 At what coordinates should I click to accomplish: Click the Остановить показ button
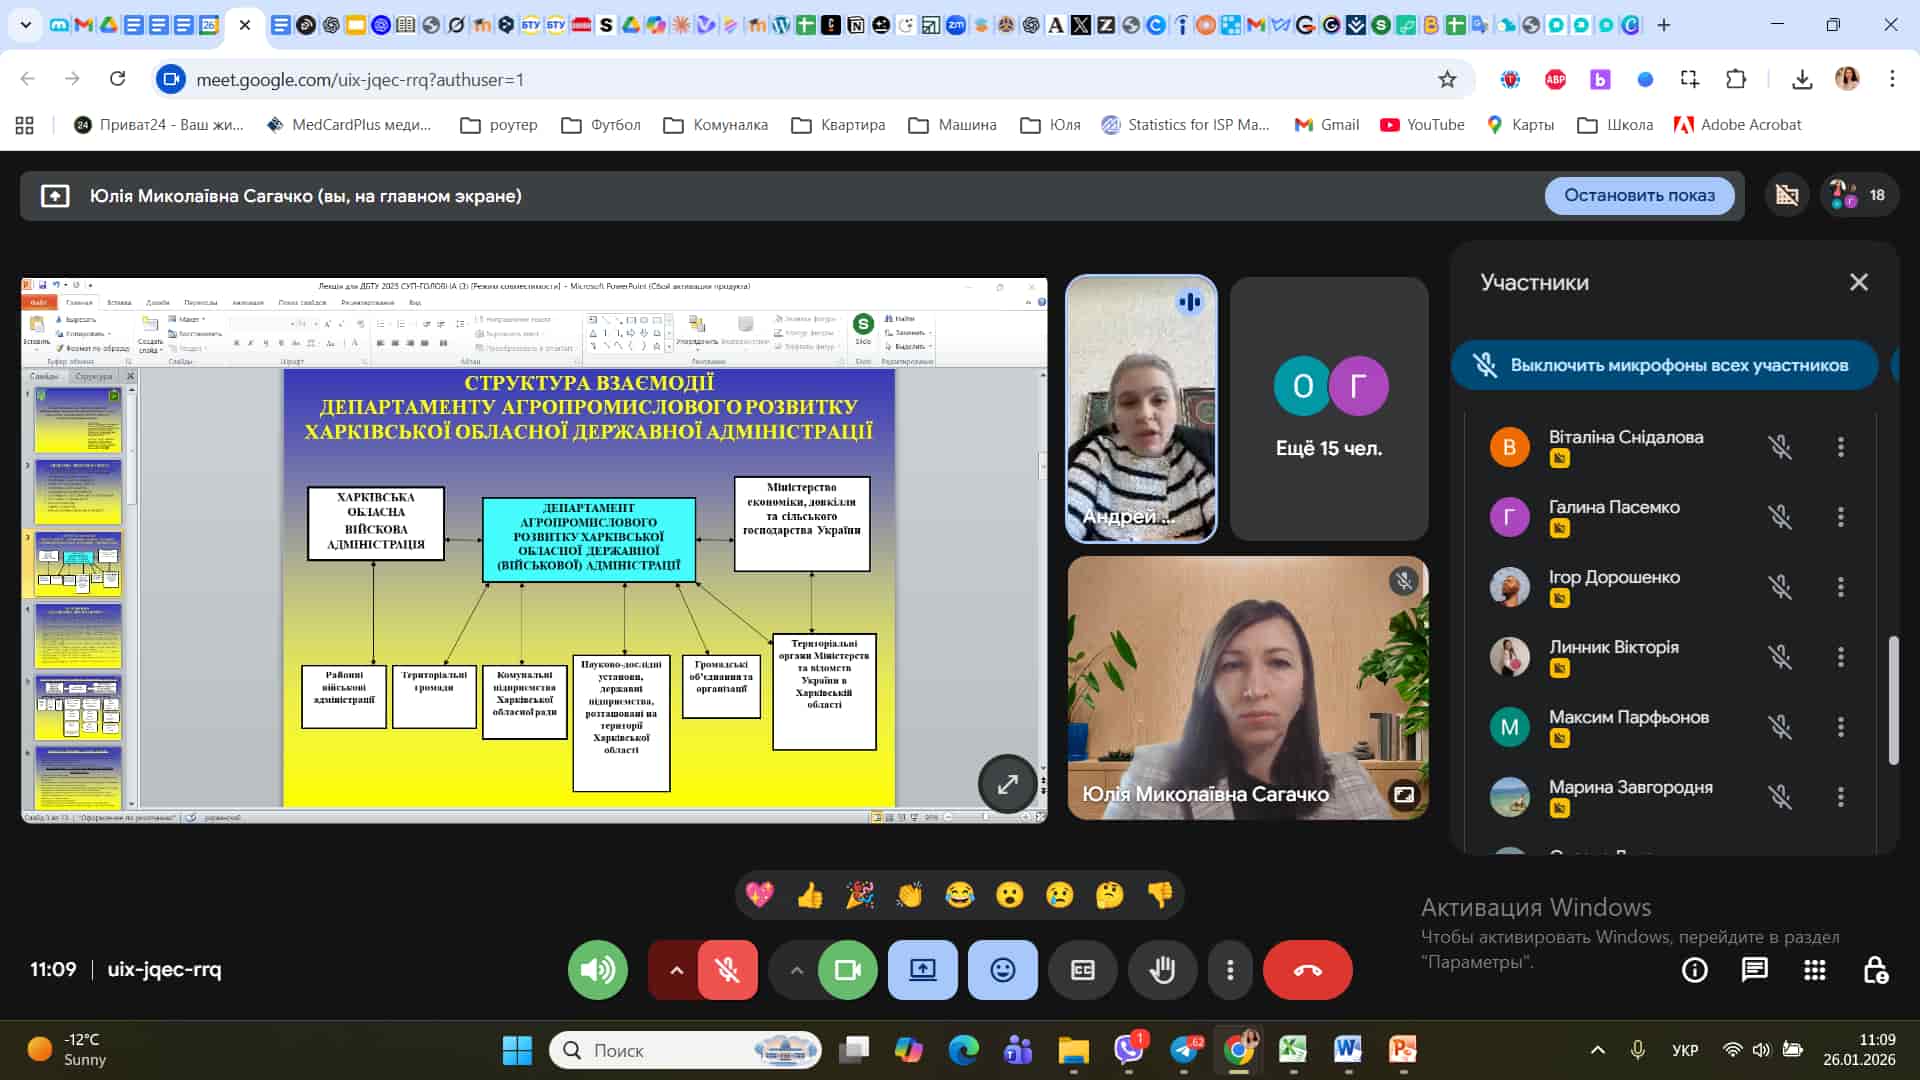[x=1639, y=196]
